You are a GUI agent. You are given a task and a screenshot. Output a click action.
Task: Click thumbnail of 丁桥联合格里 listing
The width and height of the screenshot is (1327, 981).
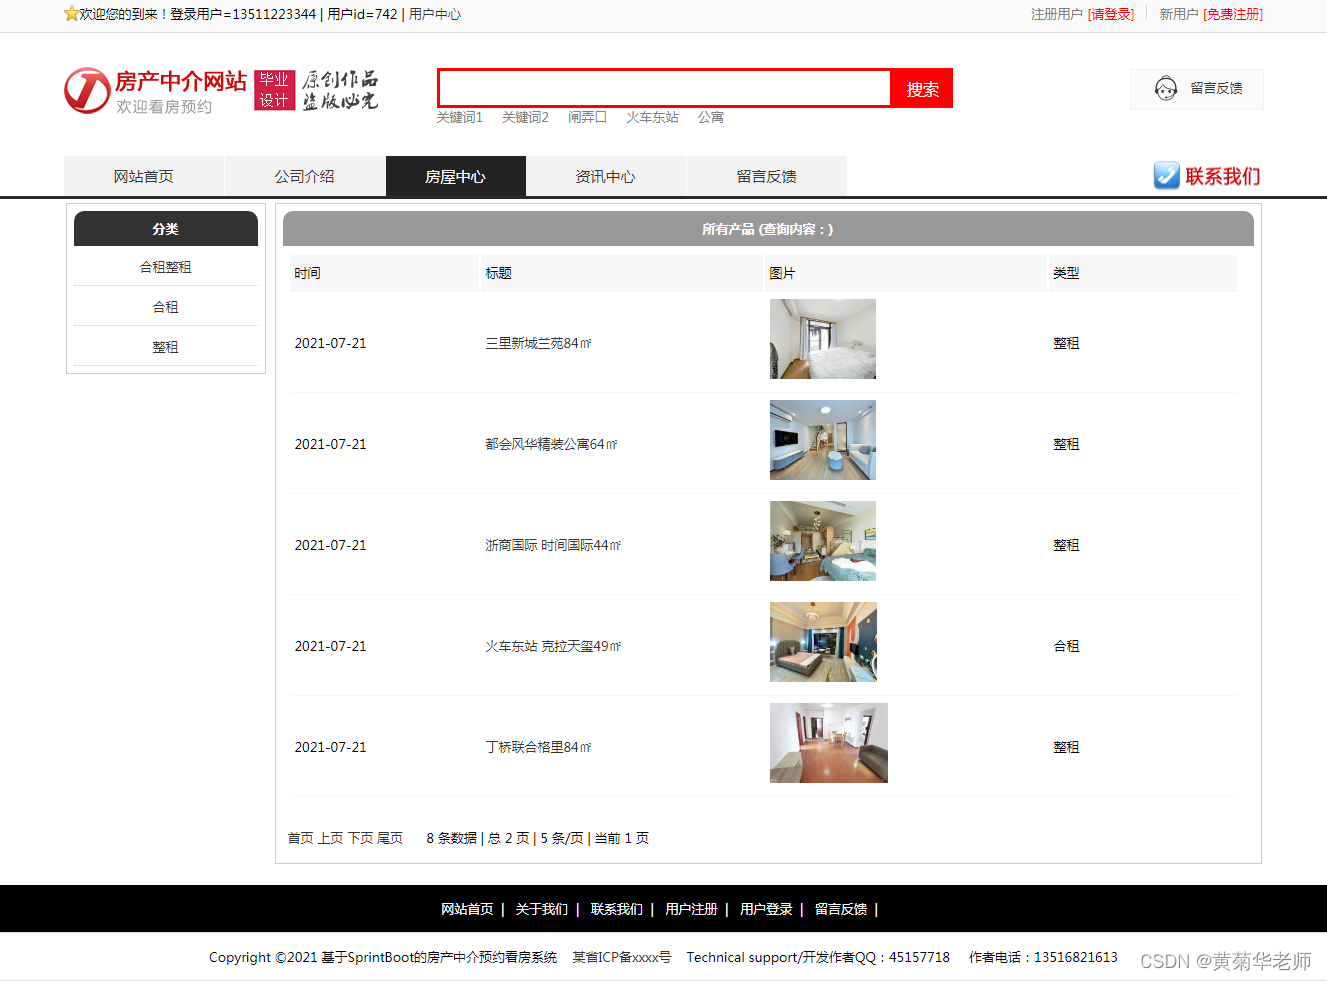click(829, 743)
